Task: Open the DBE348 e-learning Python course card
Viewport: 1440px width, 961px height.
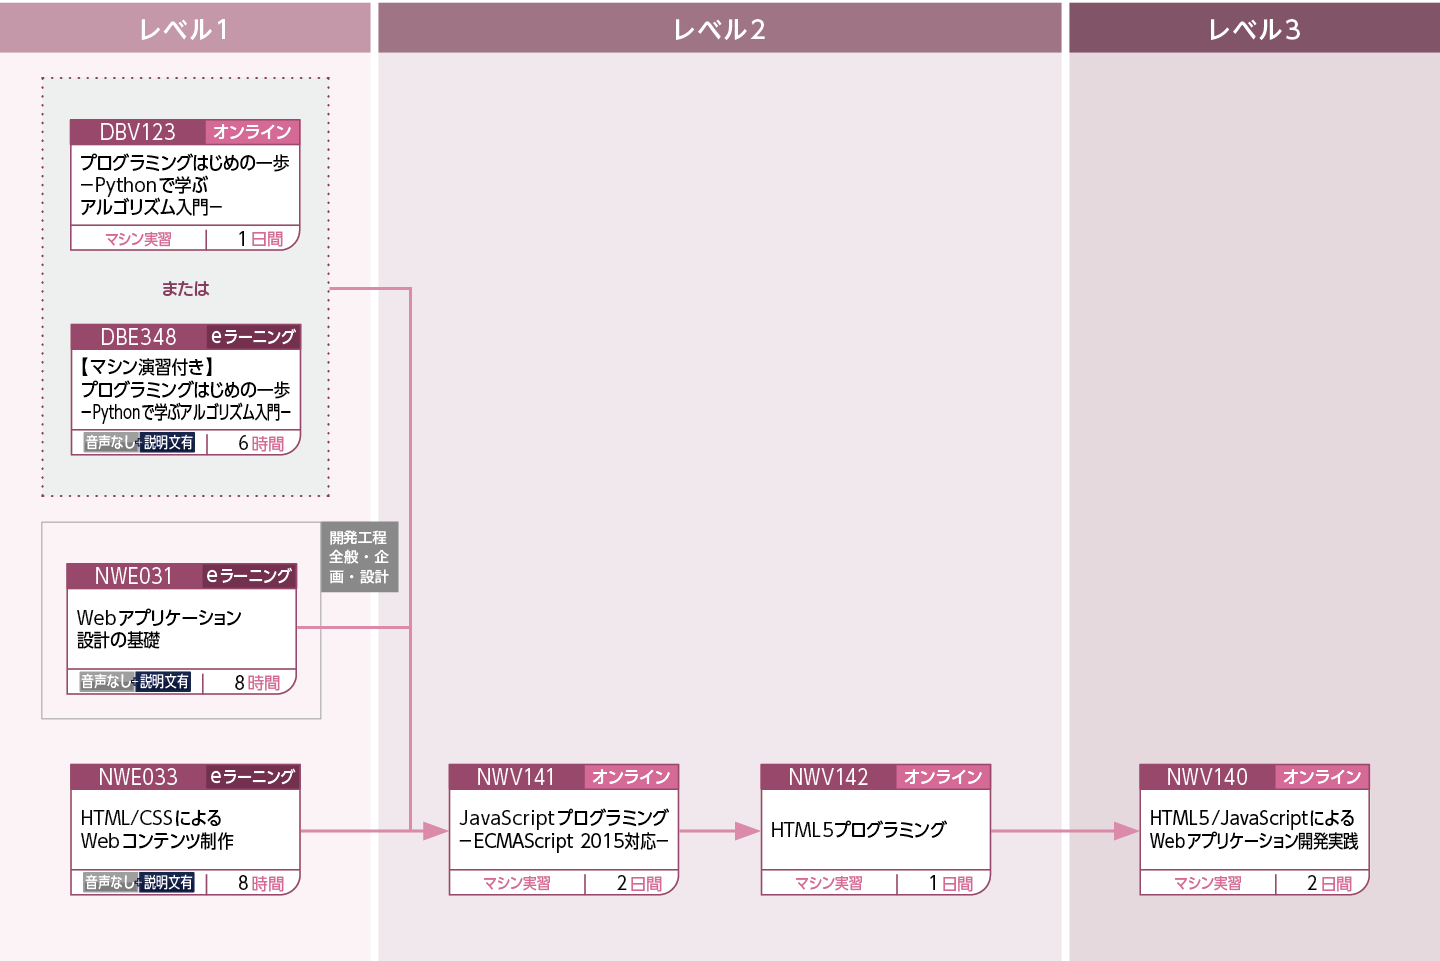Action: (186, 390)
